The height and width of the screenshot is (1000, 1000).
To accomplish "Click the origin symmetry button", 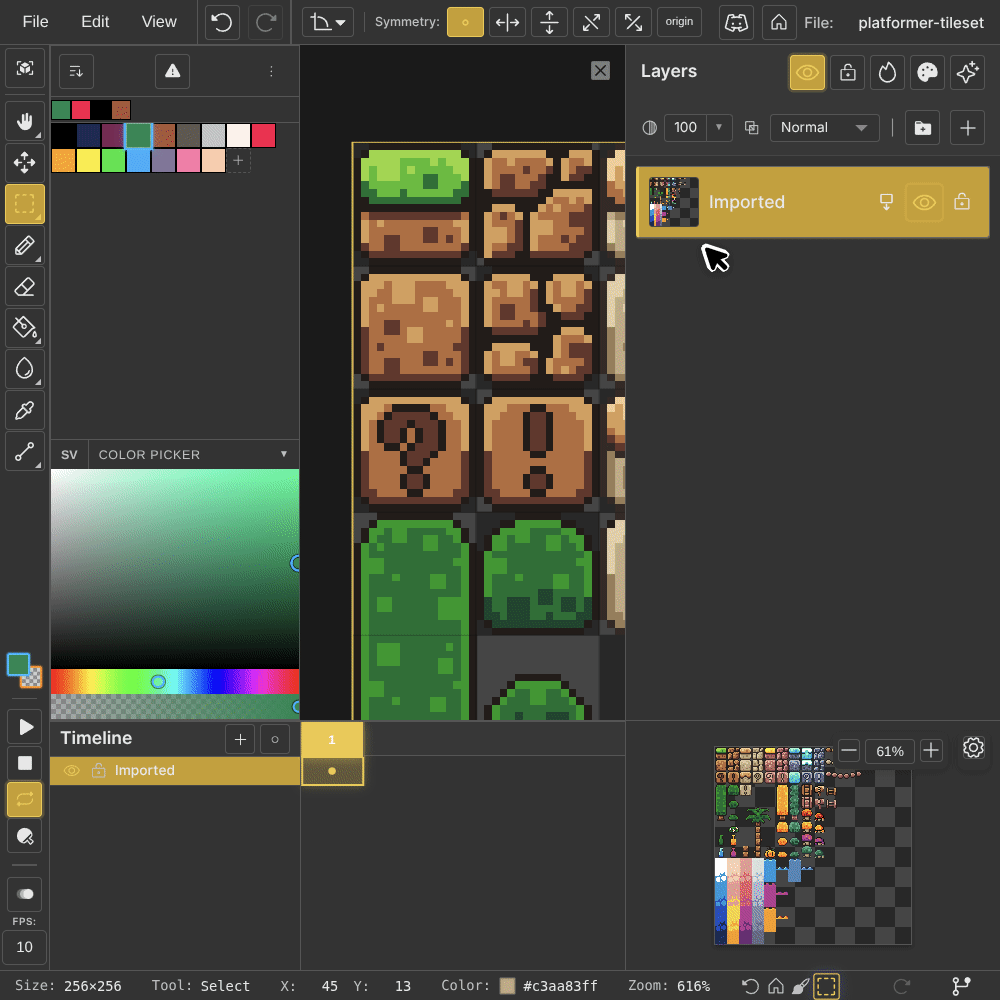I will click(x=679, y=22).
